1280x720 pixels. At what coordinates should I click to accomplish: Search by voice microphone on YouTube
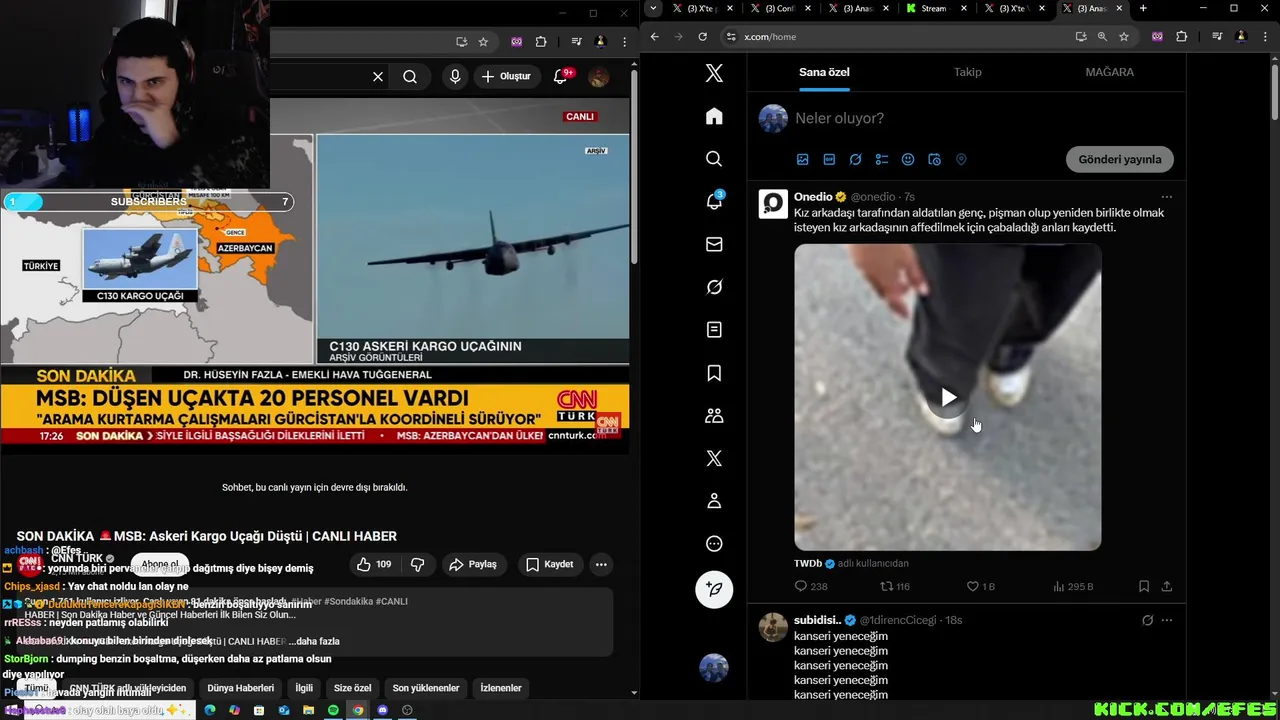[455, 76]
